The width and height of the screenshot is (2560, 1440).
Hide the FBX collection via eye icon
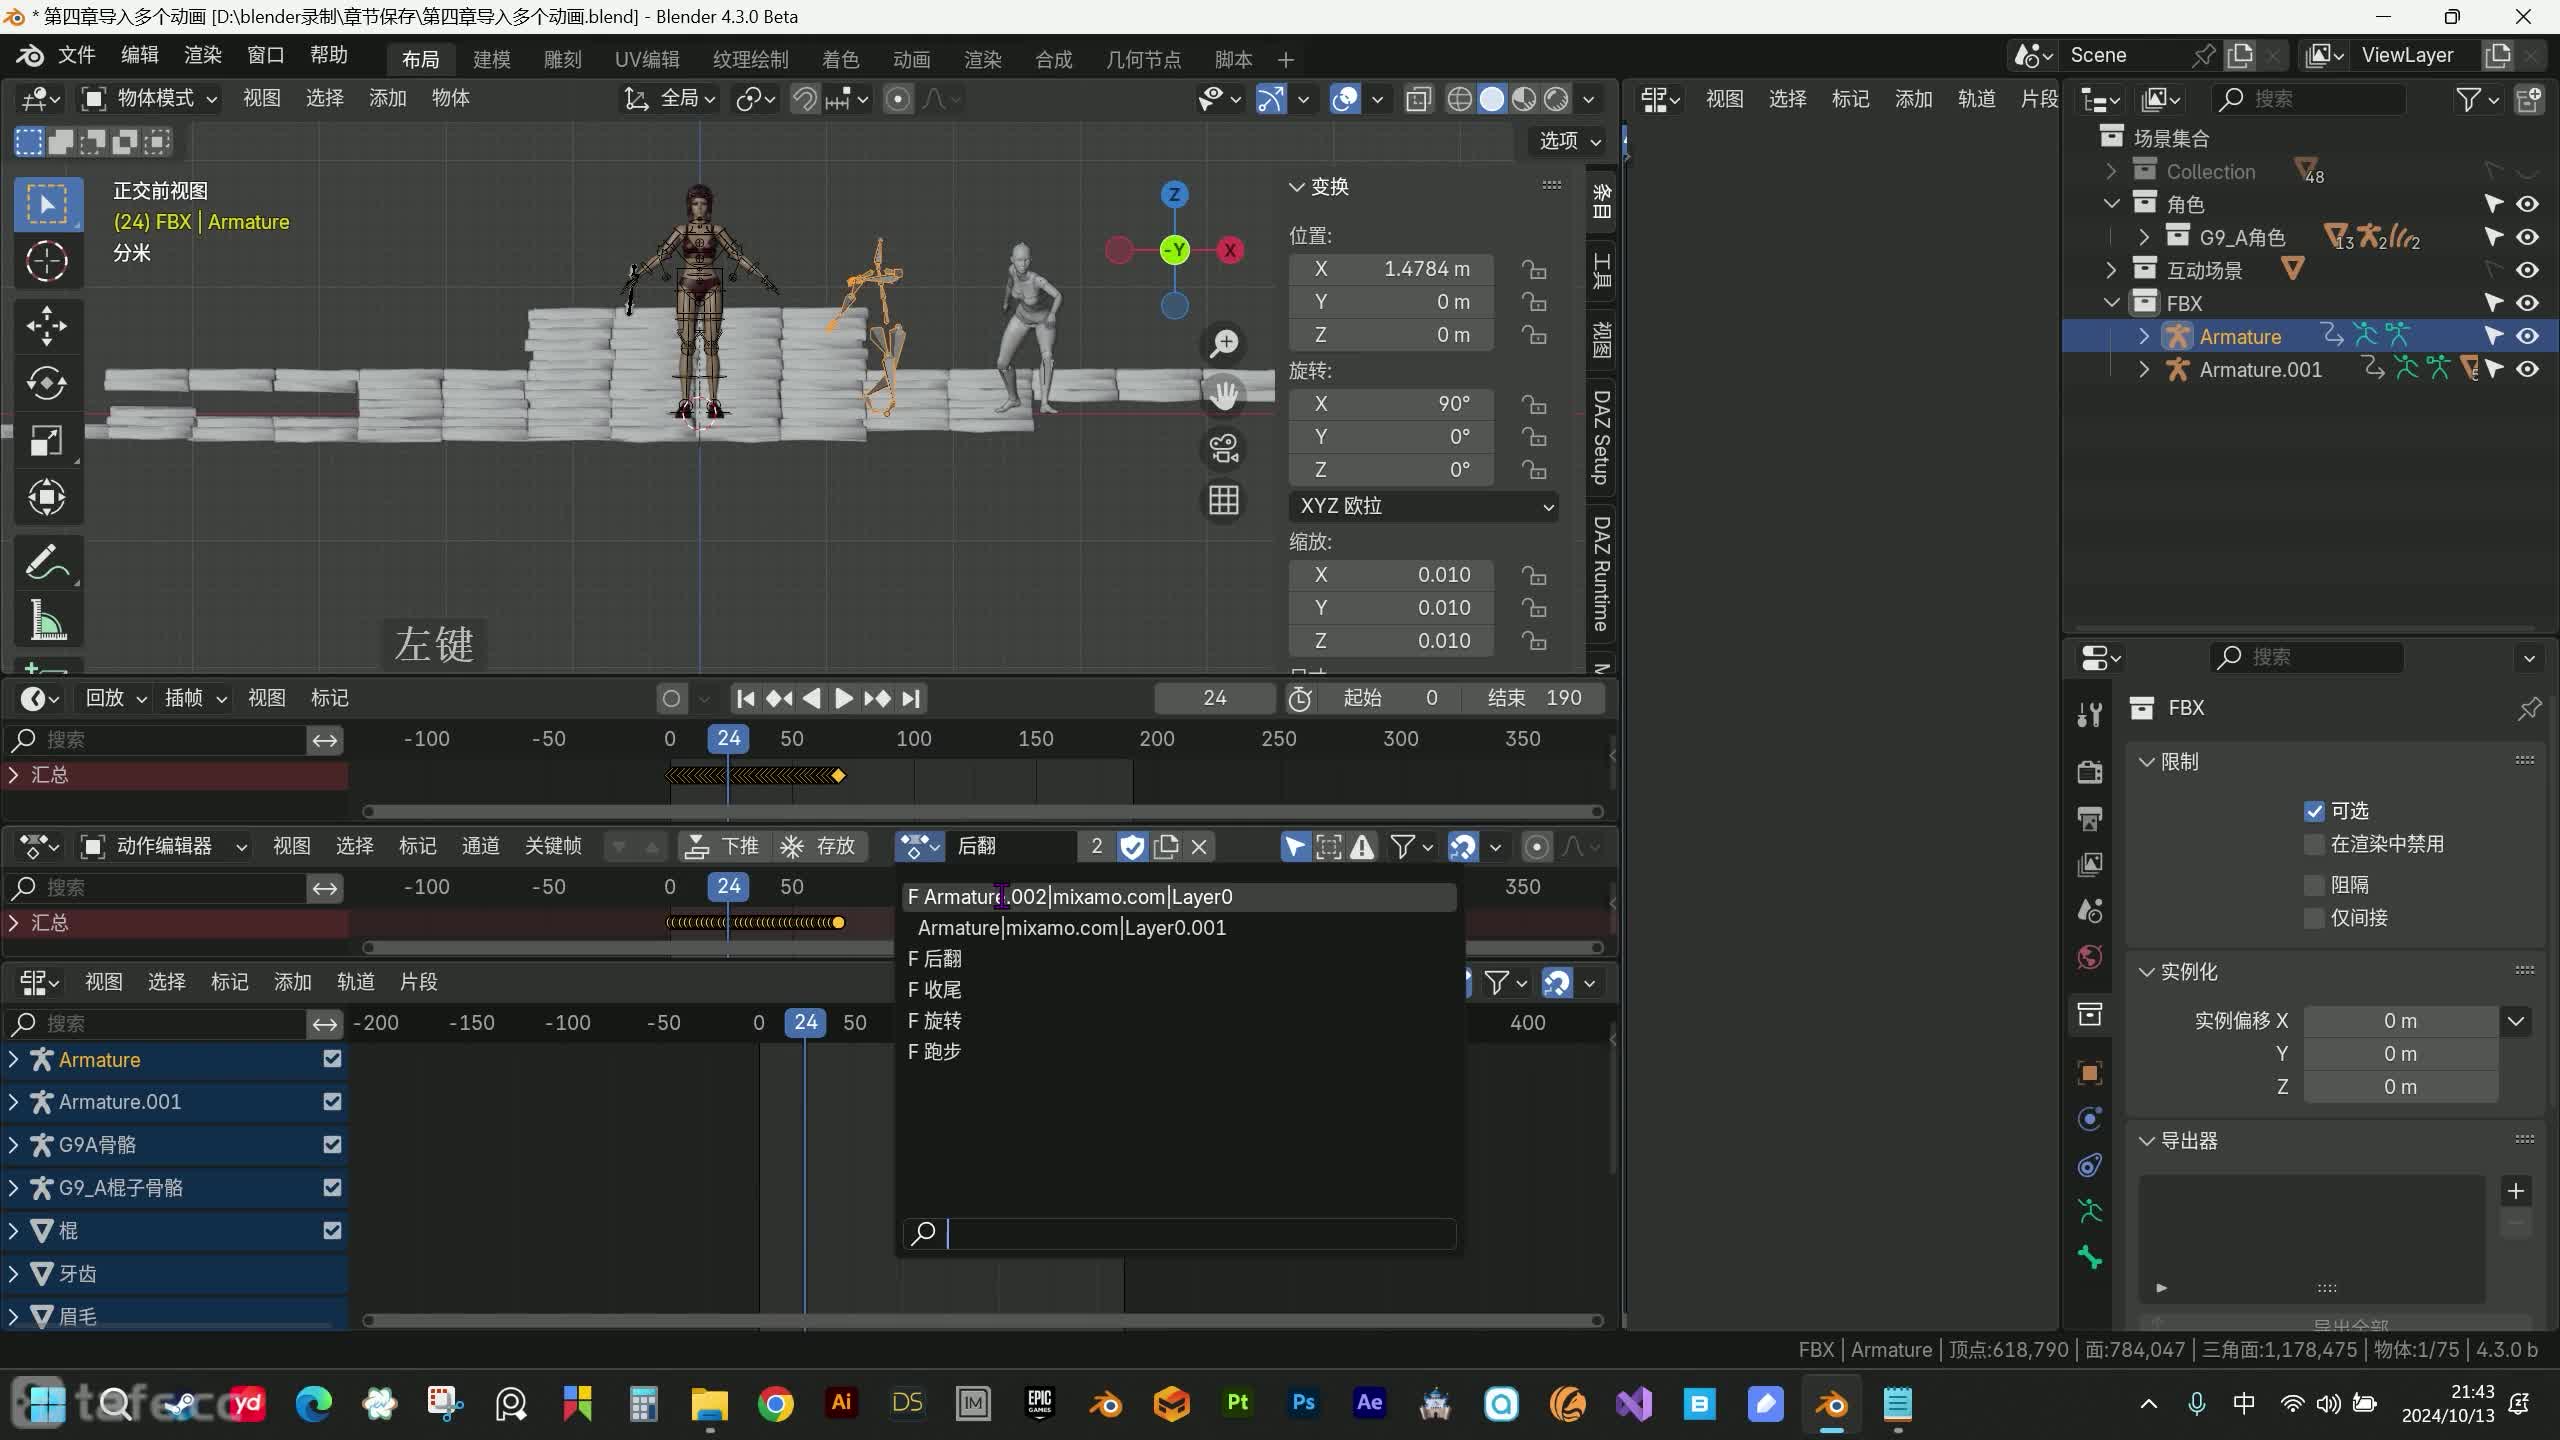(x=2527, y=303)
